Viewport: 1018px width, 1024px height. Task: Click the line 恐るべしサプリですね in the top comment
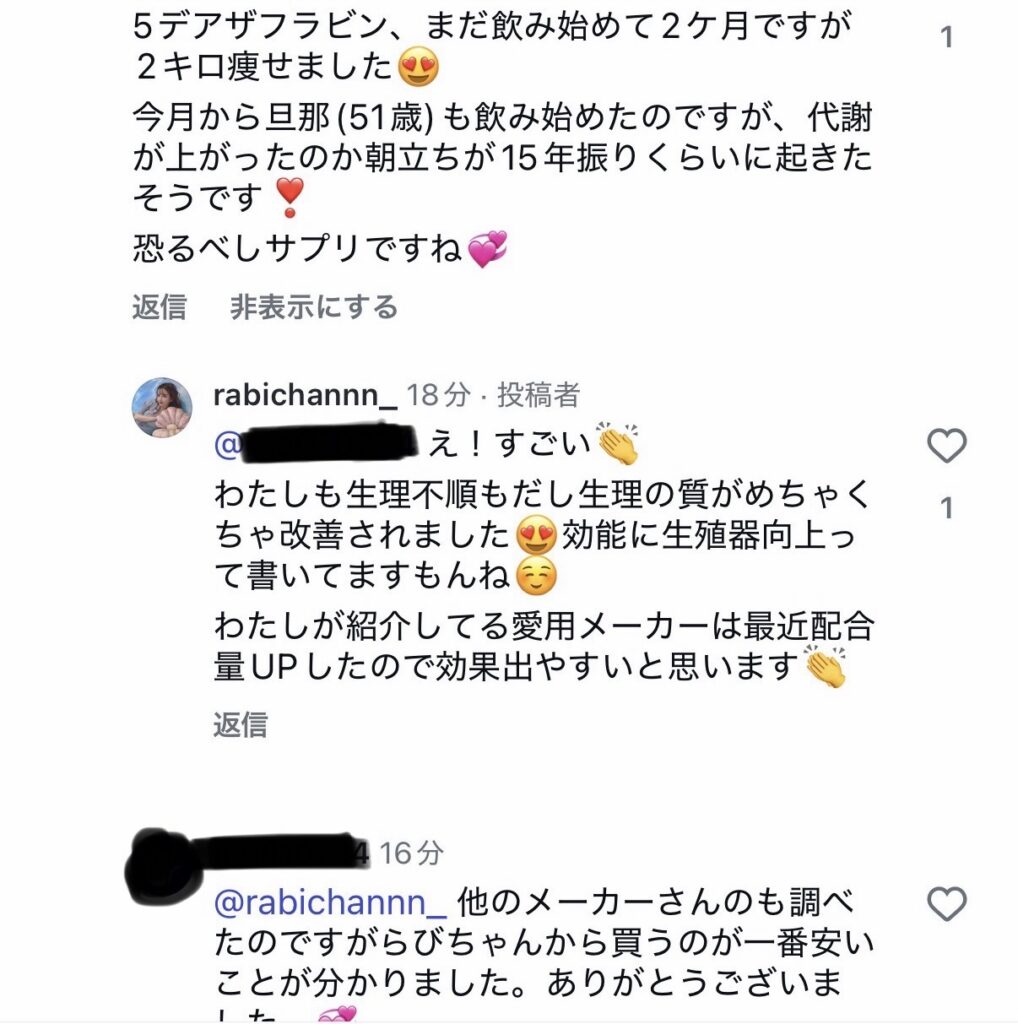[300, 249]
